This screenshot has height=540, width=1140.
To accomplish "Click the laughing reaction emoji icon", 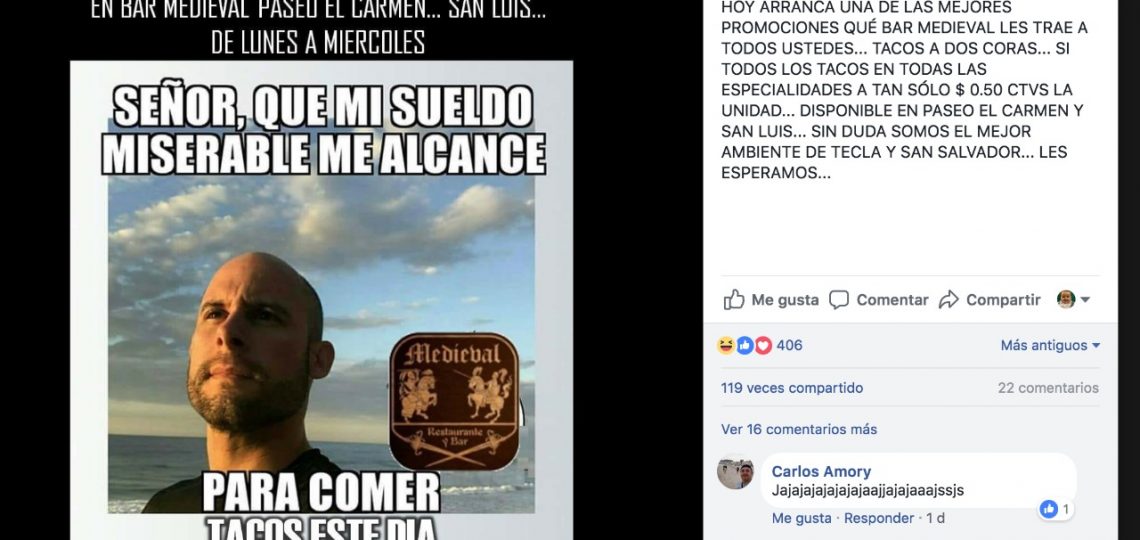I will click(726, 345).
